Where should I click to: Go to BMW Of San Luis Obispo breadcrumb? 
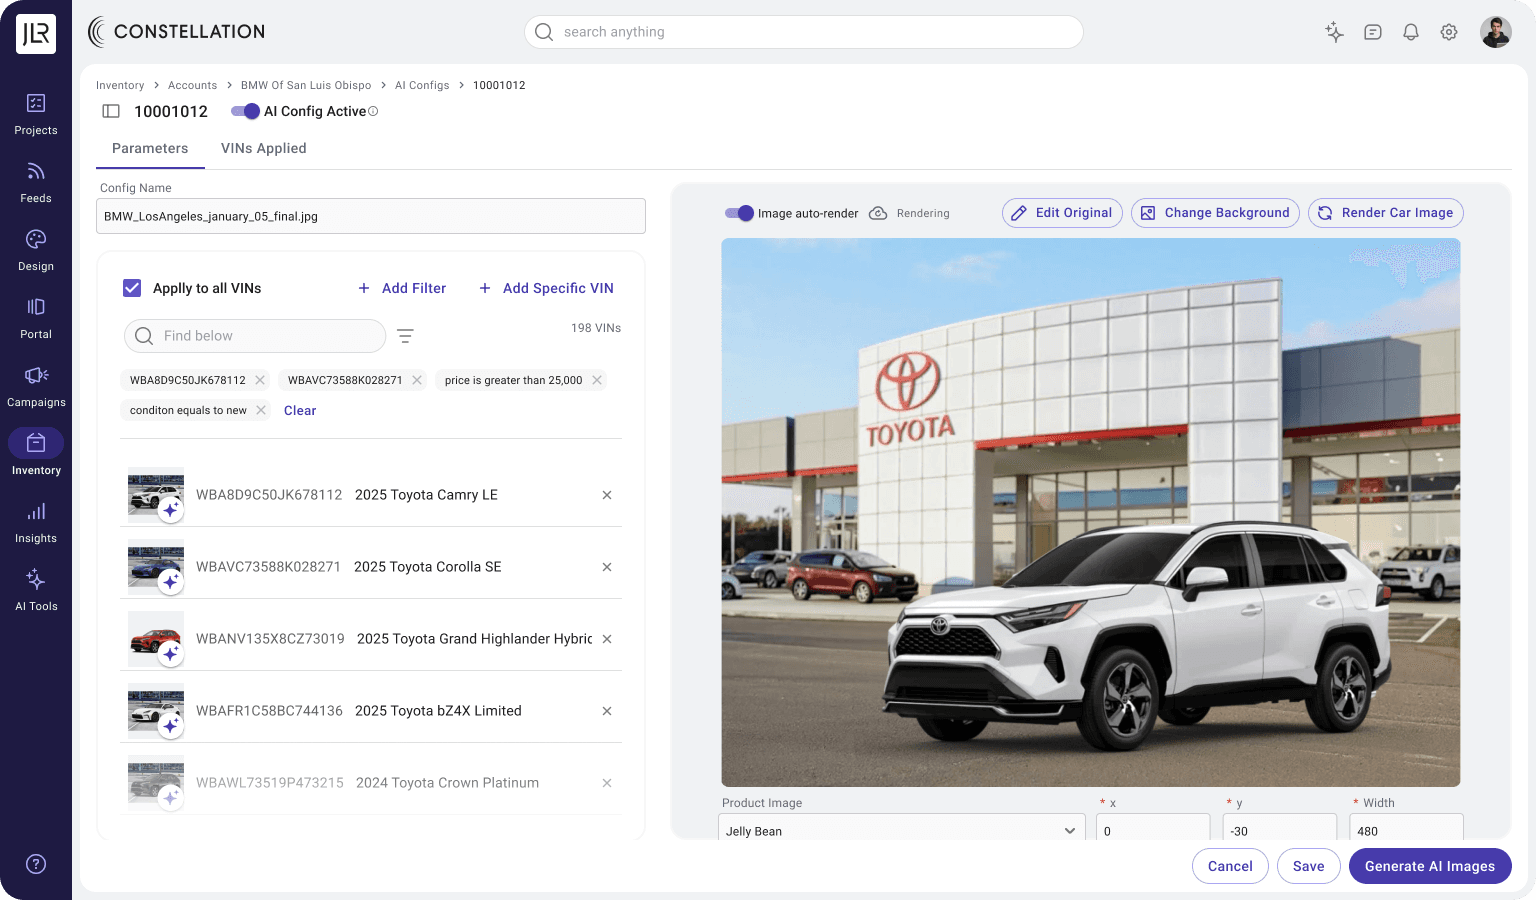point(306,85)
